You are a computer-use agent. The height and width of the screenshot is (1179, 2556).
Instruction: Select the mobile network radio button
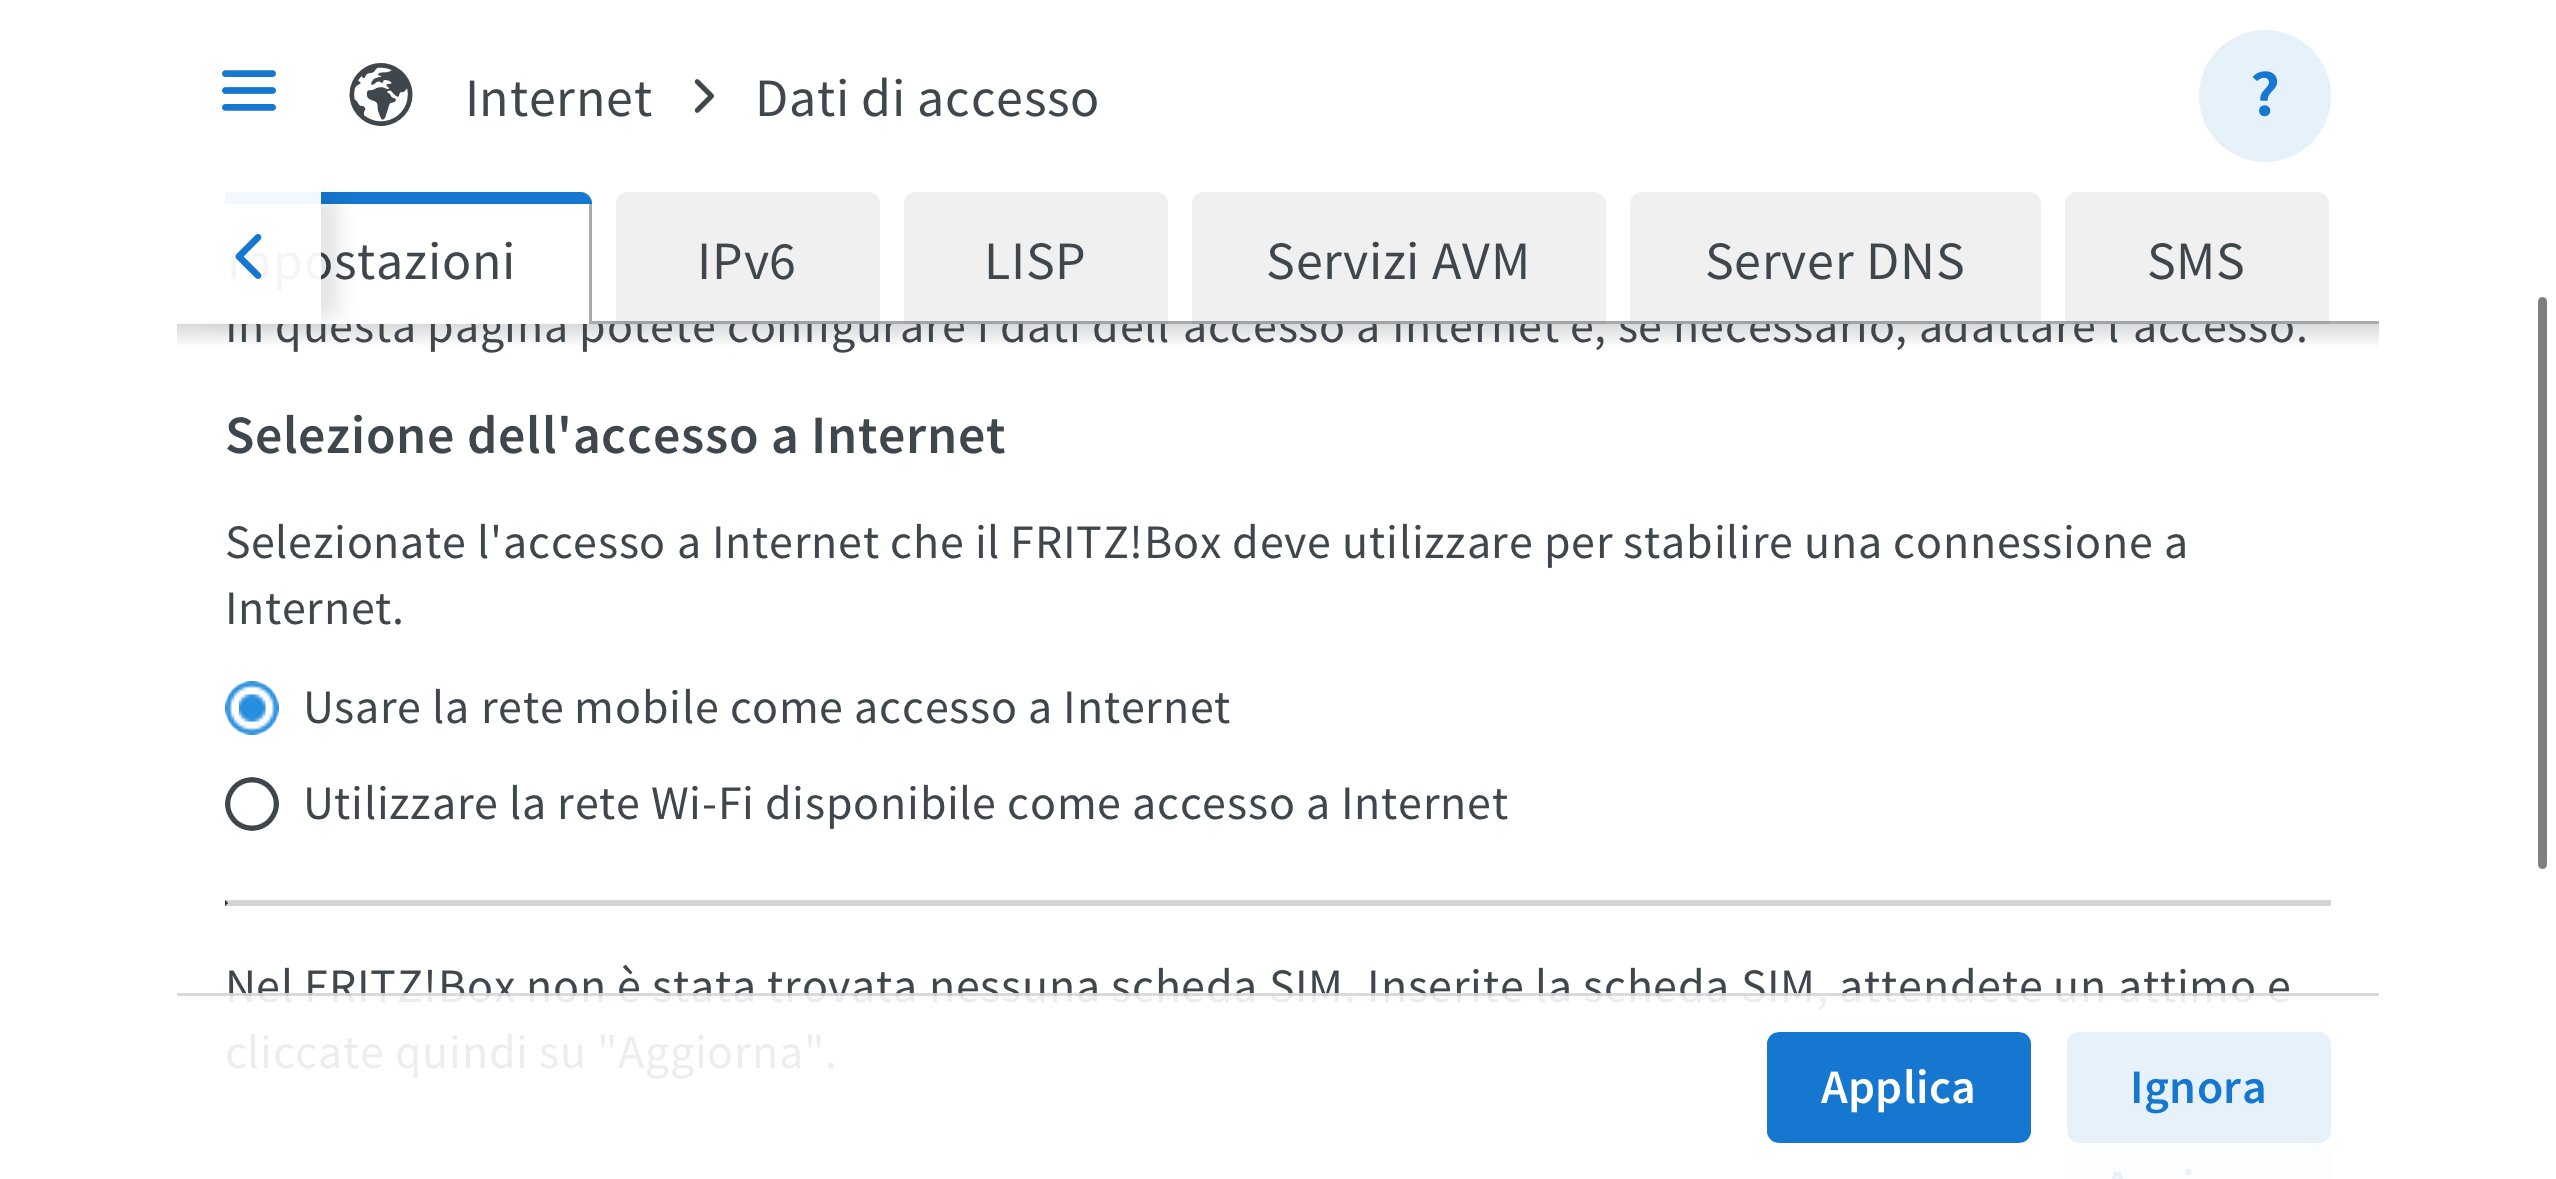pyautogui.click(x=252, y=708)
